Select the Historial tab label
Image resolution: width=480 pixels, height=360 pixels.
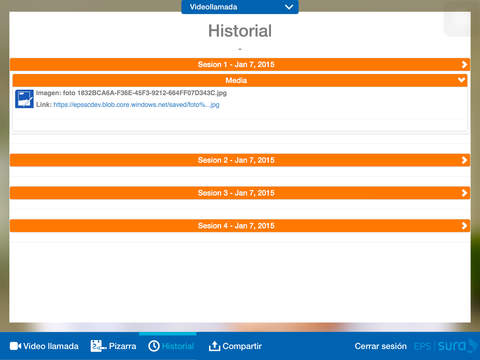point(178,346)
